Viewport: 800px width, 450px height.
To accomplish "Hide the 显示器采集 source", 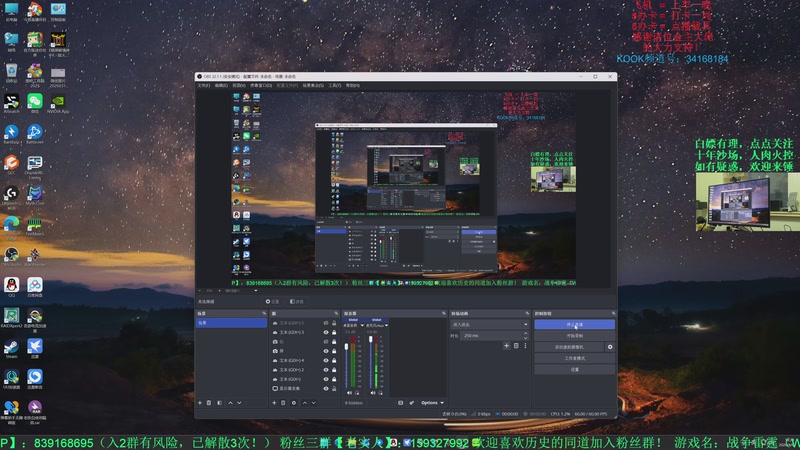I will tap(326, 389).
